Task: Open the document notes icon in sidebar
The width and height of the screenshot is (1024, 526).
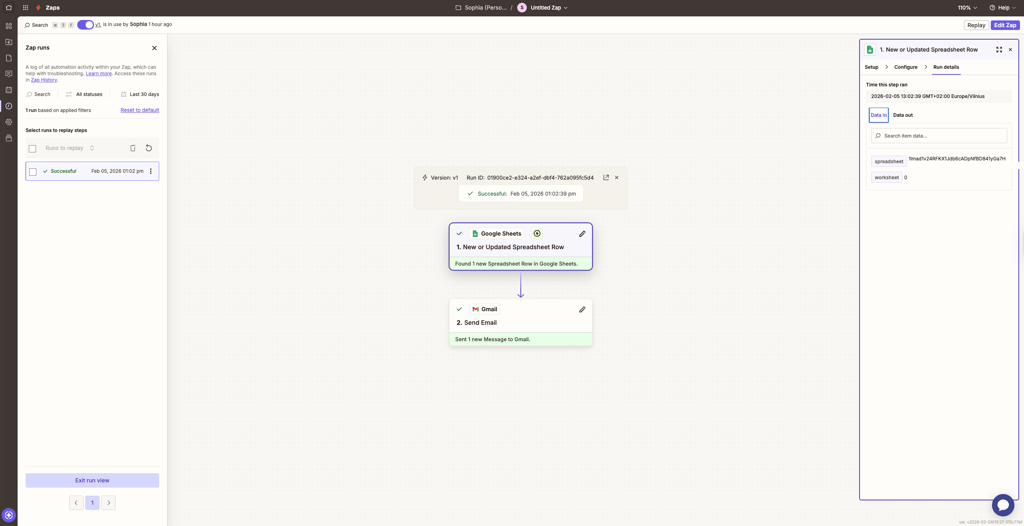Action: pos(8,58)
